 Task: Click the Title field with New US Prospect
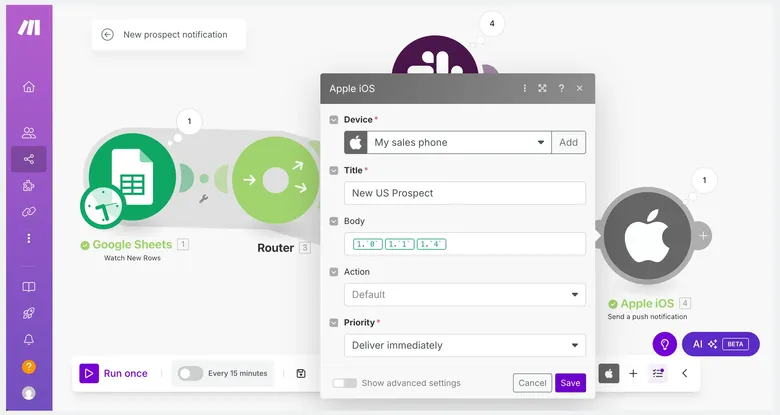pos(465,193)
